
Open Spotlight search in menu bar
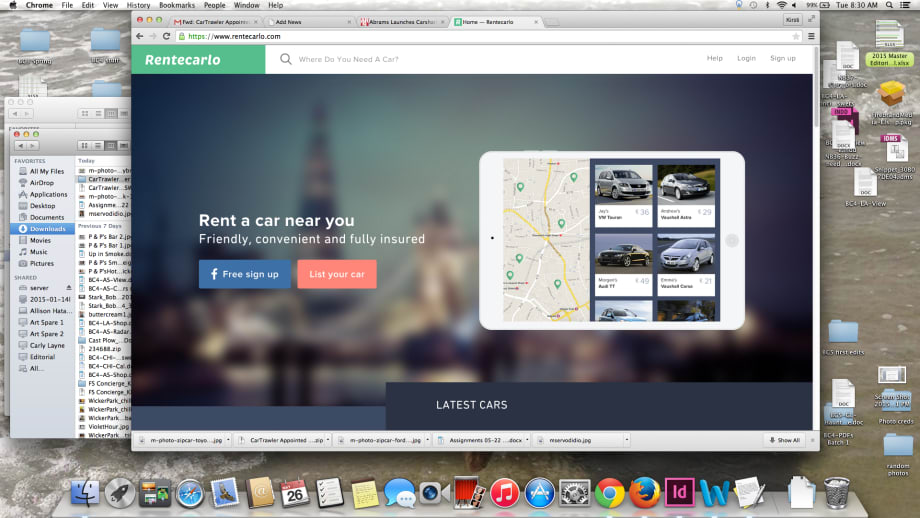[x=889, y=5]
